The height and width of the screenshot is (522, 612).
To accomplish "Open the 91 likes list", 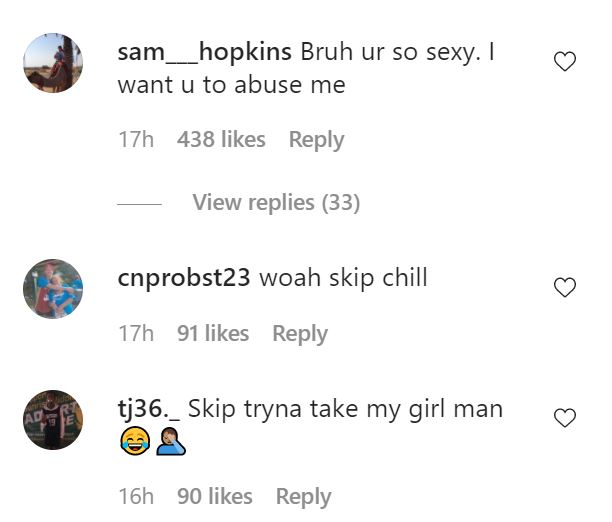I will tap(213, 333).
